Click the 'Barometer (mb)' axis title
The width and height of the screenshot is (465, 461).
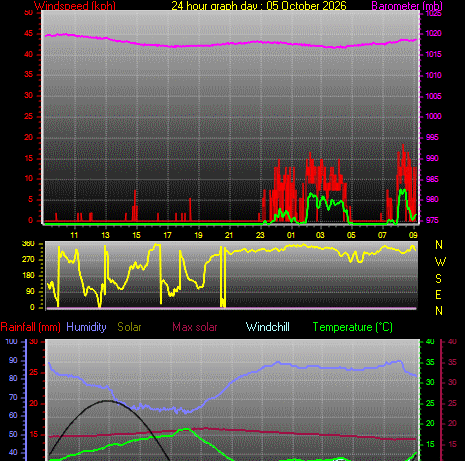pos(407,6)
